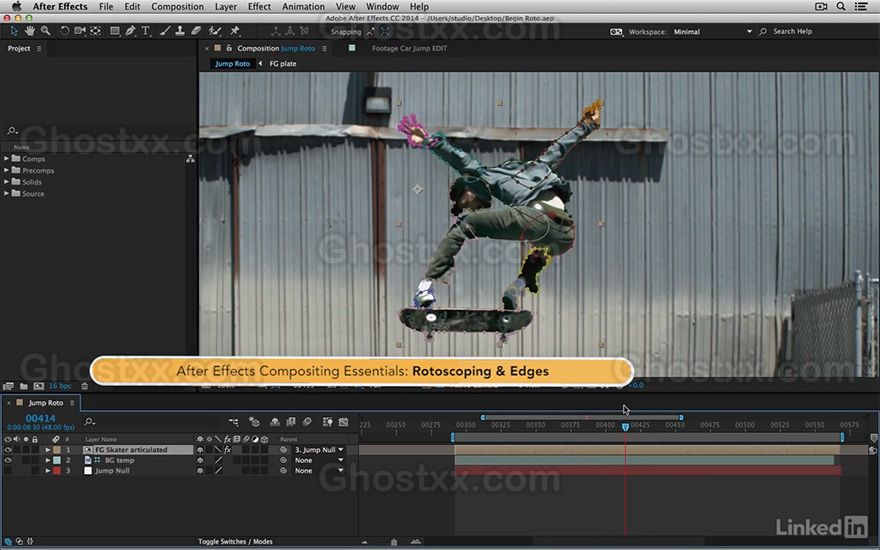The height and width of the screenshot is (550, 880).
Task: Click the Motion Blur timeline icon
Action: pos(307,421)
